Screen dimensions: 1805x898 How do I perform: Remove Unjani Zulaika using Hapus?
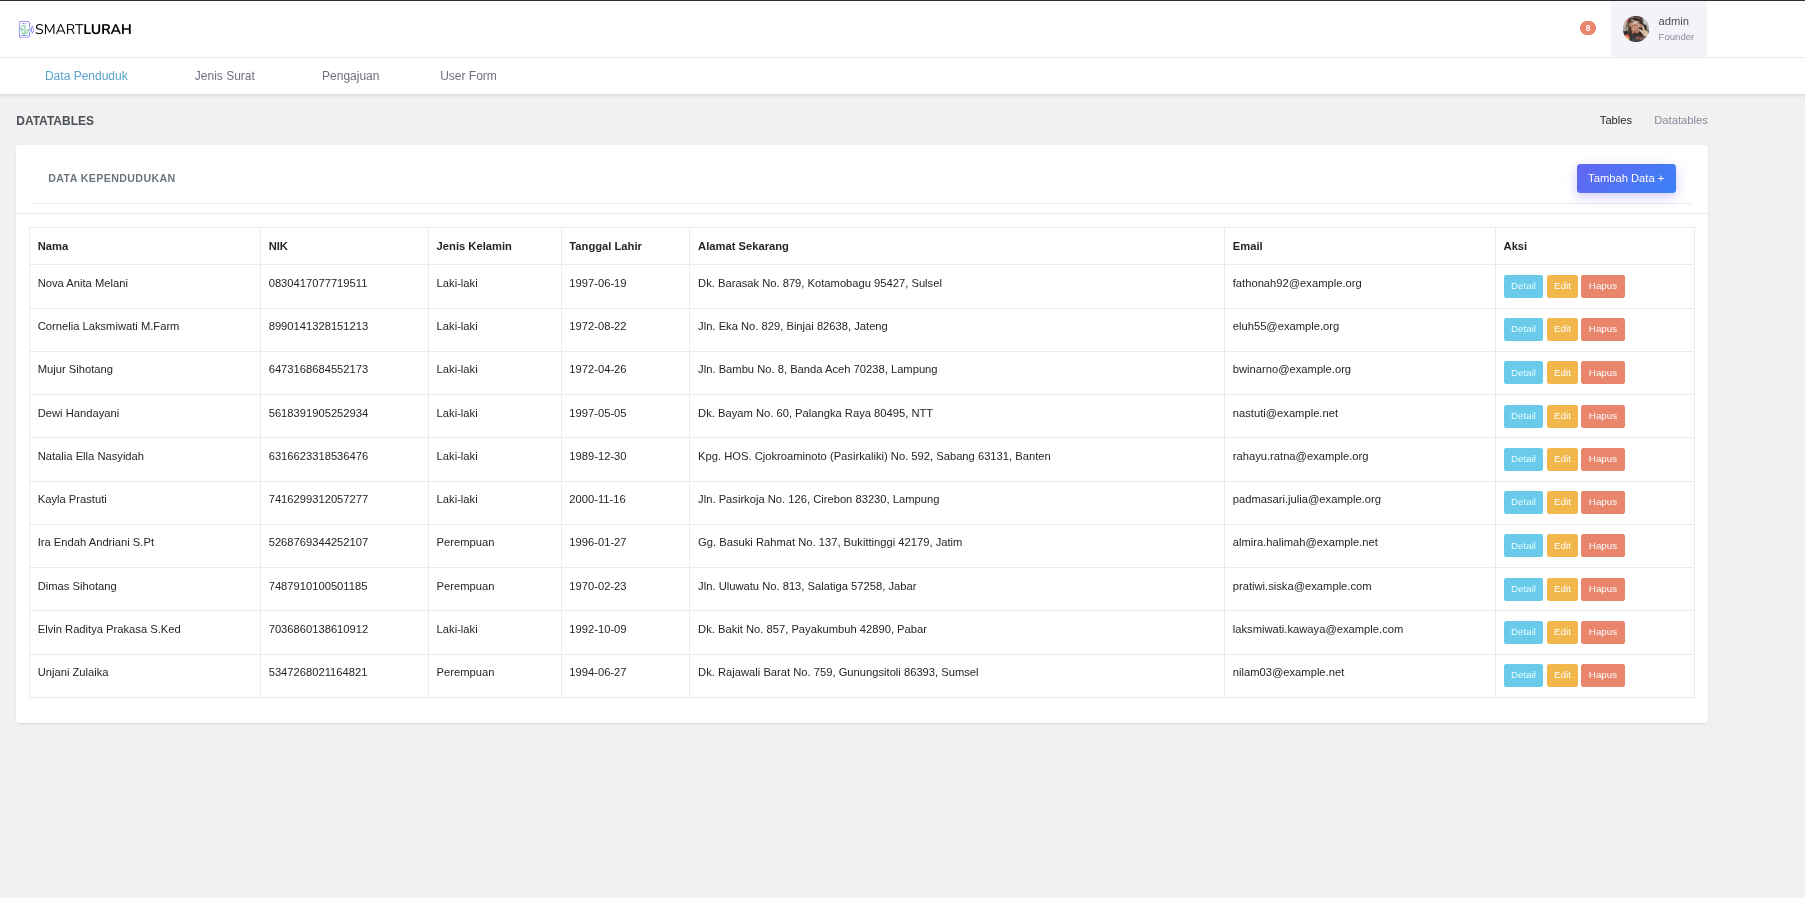[x=1602, y=675]
